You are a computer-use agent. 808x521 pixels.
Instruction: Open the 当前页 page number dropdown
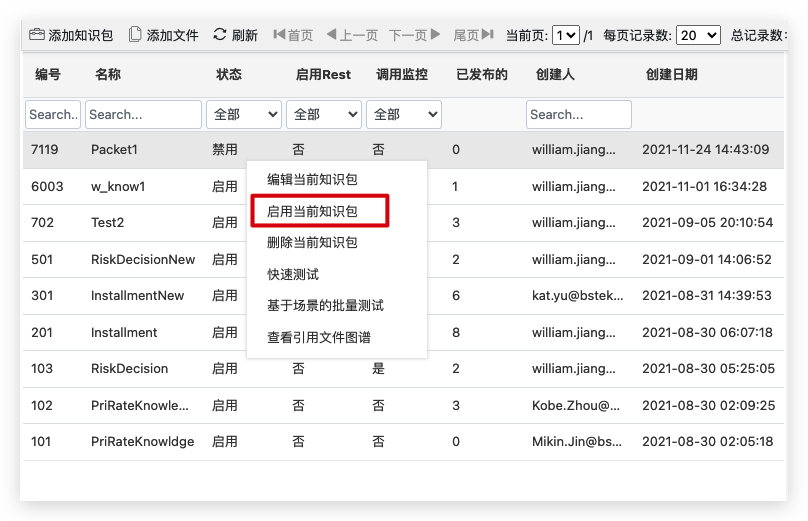point(566,35)
